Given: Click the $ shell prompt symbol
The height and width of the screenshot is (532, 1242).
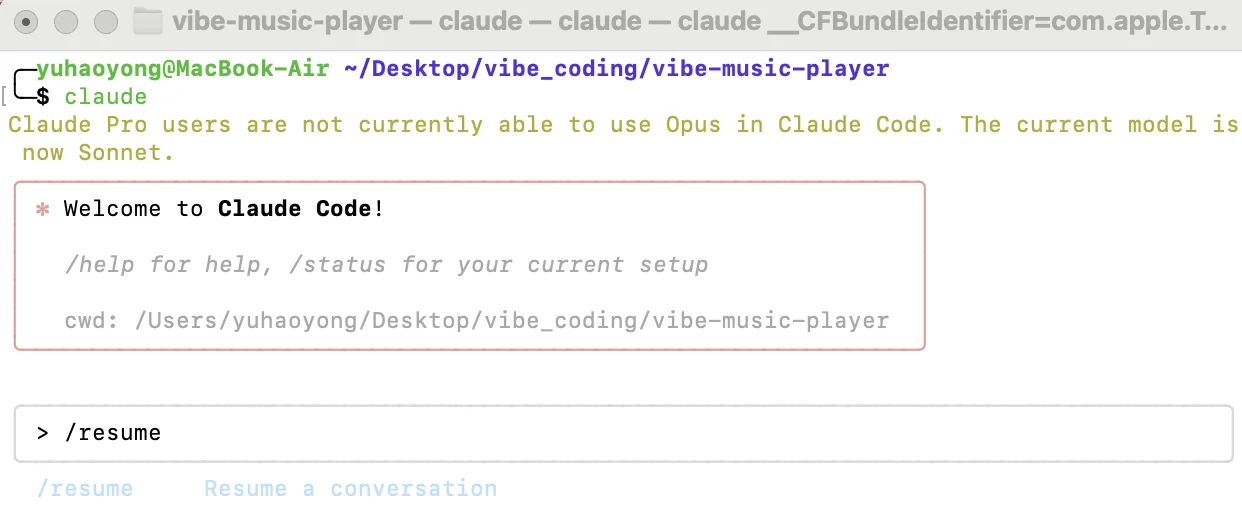Looking at the screenshot, I should [43, 97].
